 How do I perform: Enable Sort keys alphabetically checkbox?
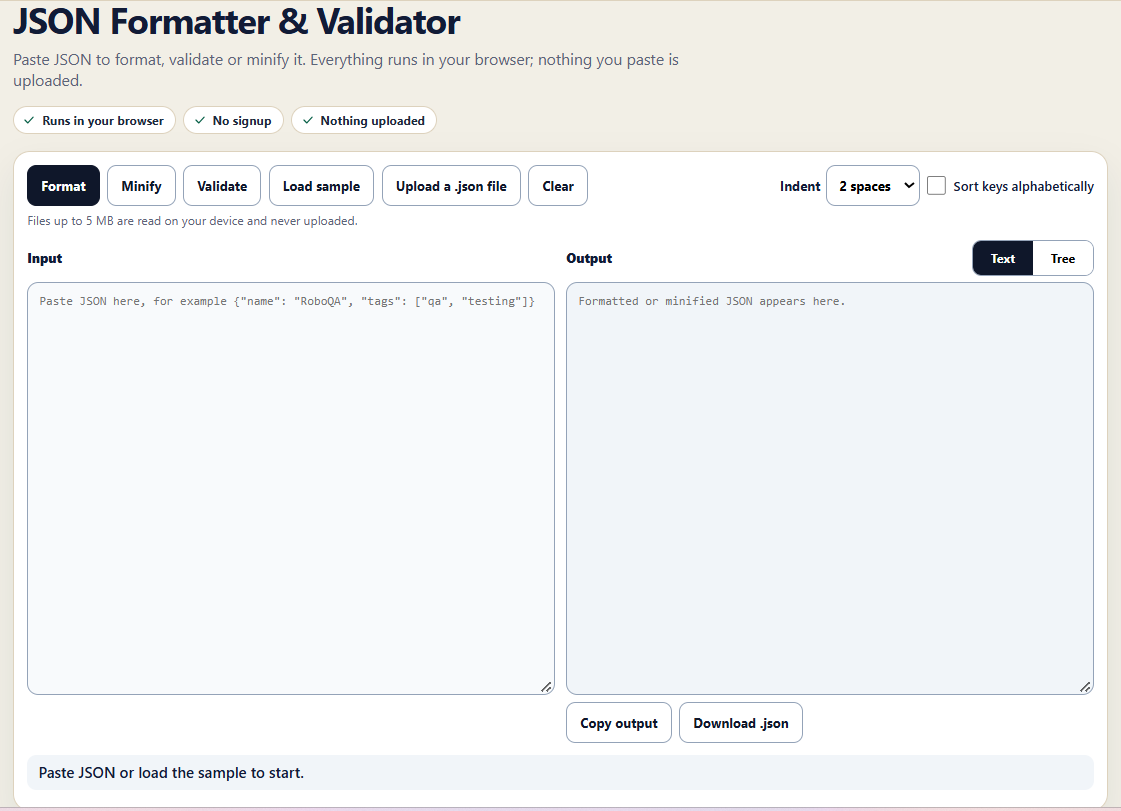coord(937,186)
